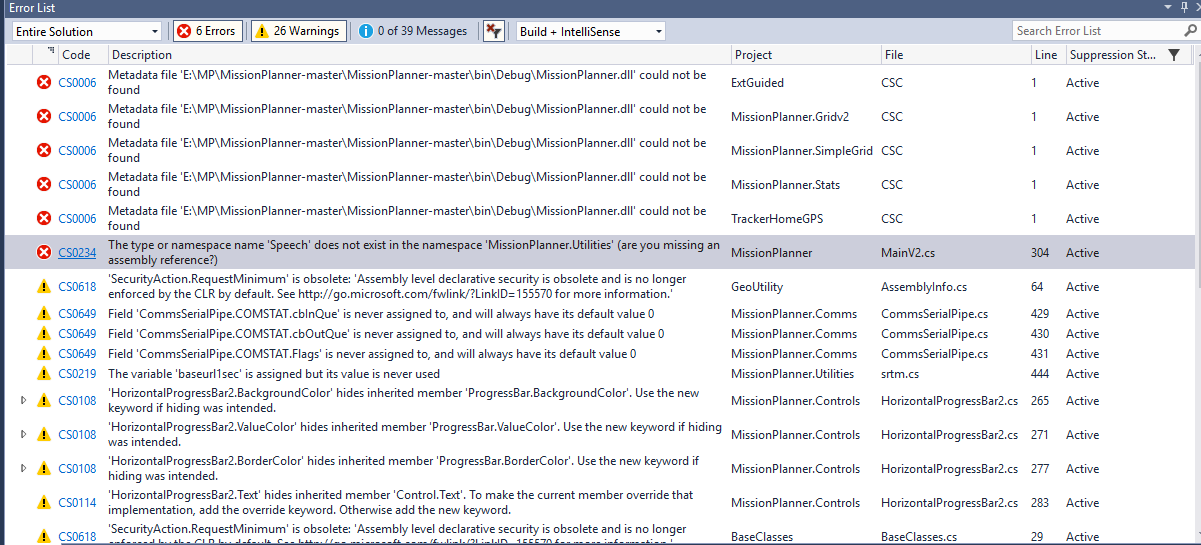This screenshot has width=1201, height=545.
Task: Click the error icon on MissionPlanner.SimpleGrid row
Action: click(44, 151)
